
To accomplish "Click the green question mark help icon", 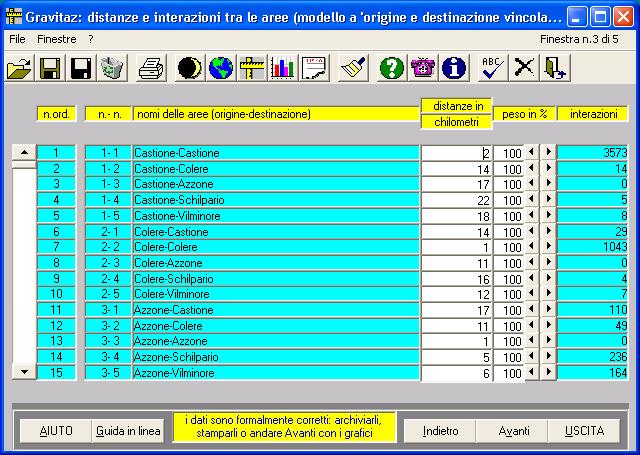I will (393, 68).
